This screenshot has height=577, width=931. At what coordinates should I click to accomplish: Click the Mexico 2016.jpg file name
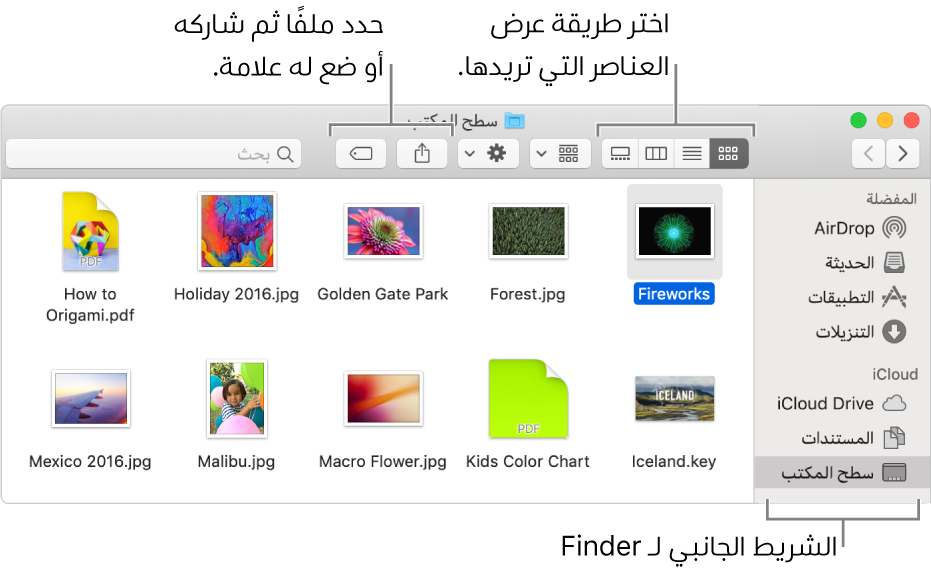point(90,461)
